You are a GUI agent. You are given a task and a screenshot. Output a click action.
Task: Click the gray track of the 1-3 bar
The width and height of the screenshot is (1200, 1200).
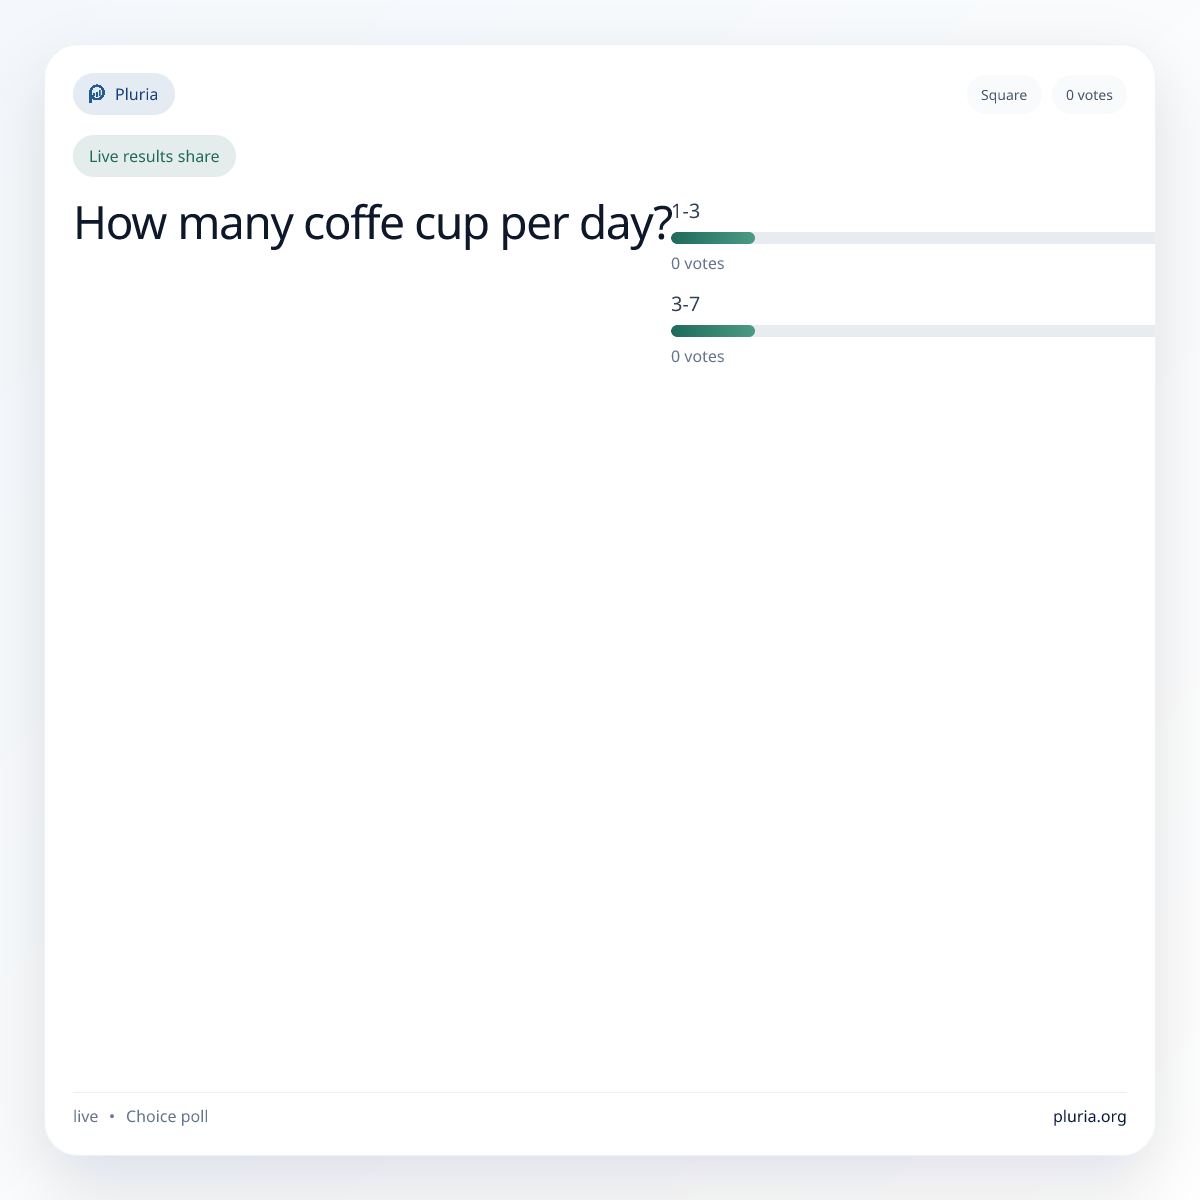[950, 238]
